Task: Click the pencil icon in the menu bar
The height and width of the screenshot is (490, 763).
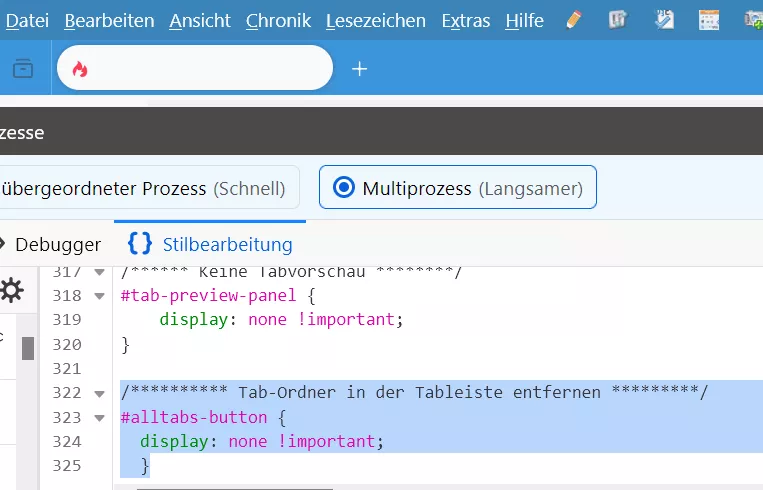Action: pyautogui.click(x=574, y=20)
